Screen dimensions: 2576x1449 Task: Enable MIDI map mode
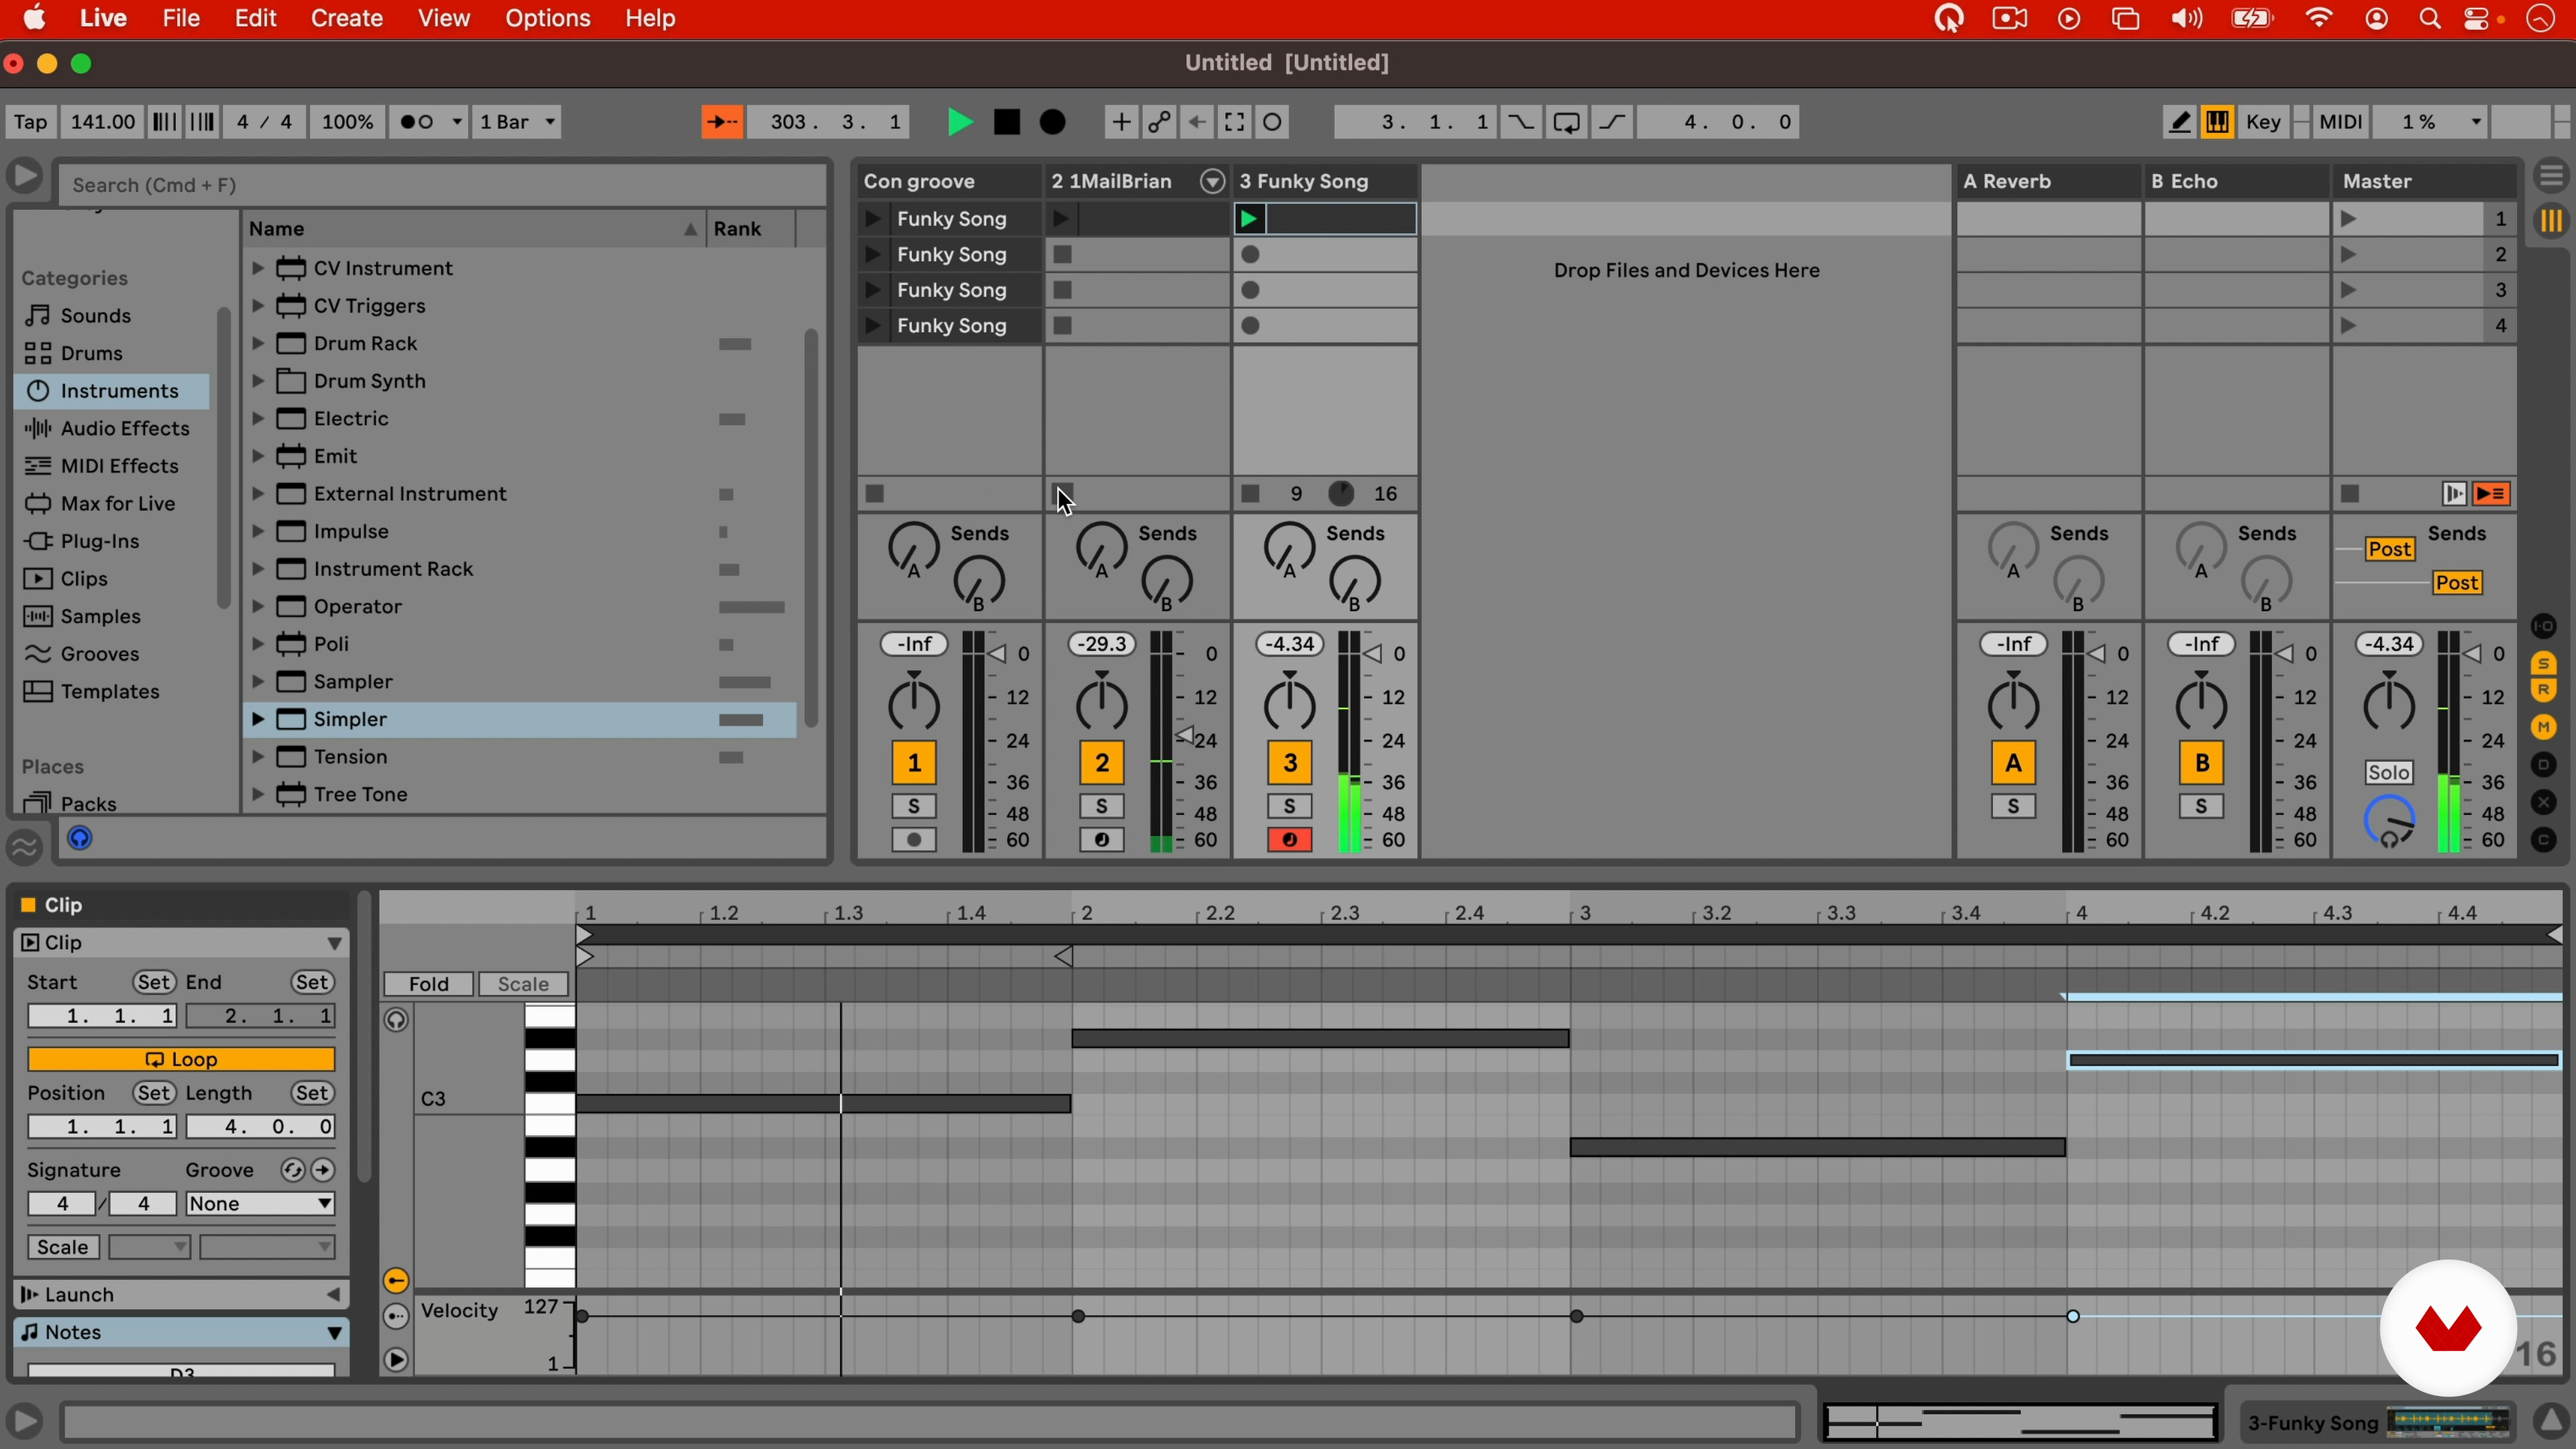coord(2341,122)
